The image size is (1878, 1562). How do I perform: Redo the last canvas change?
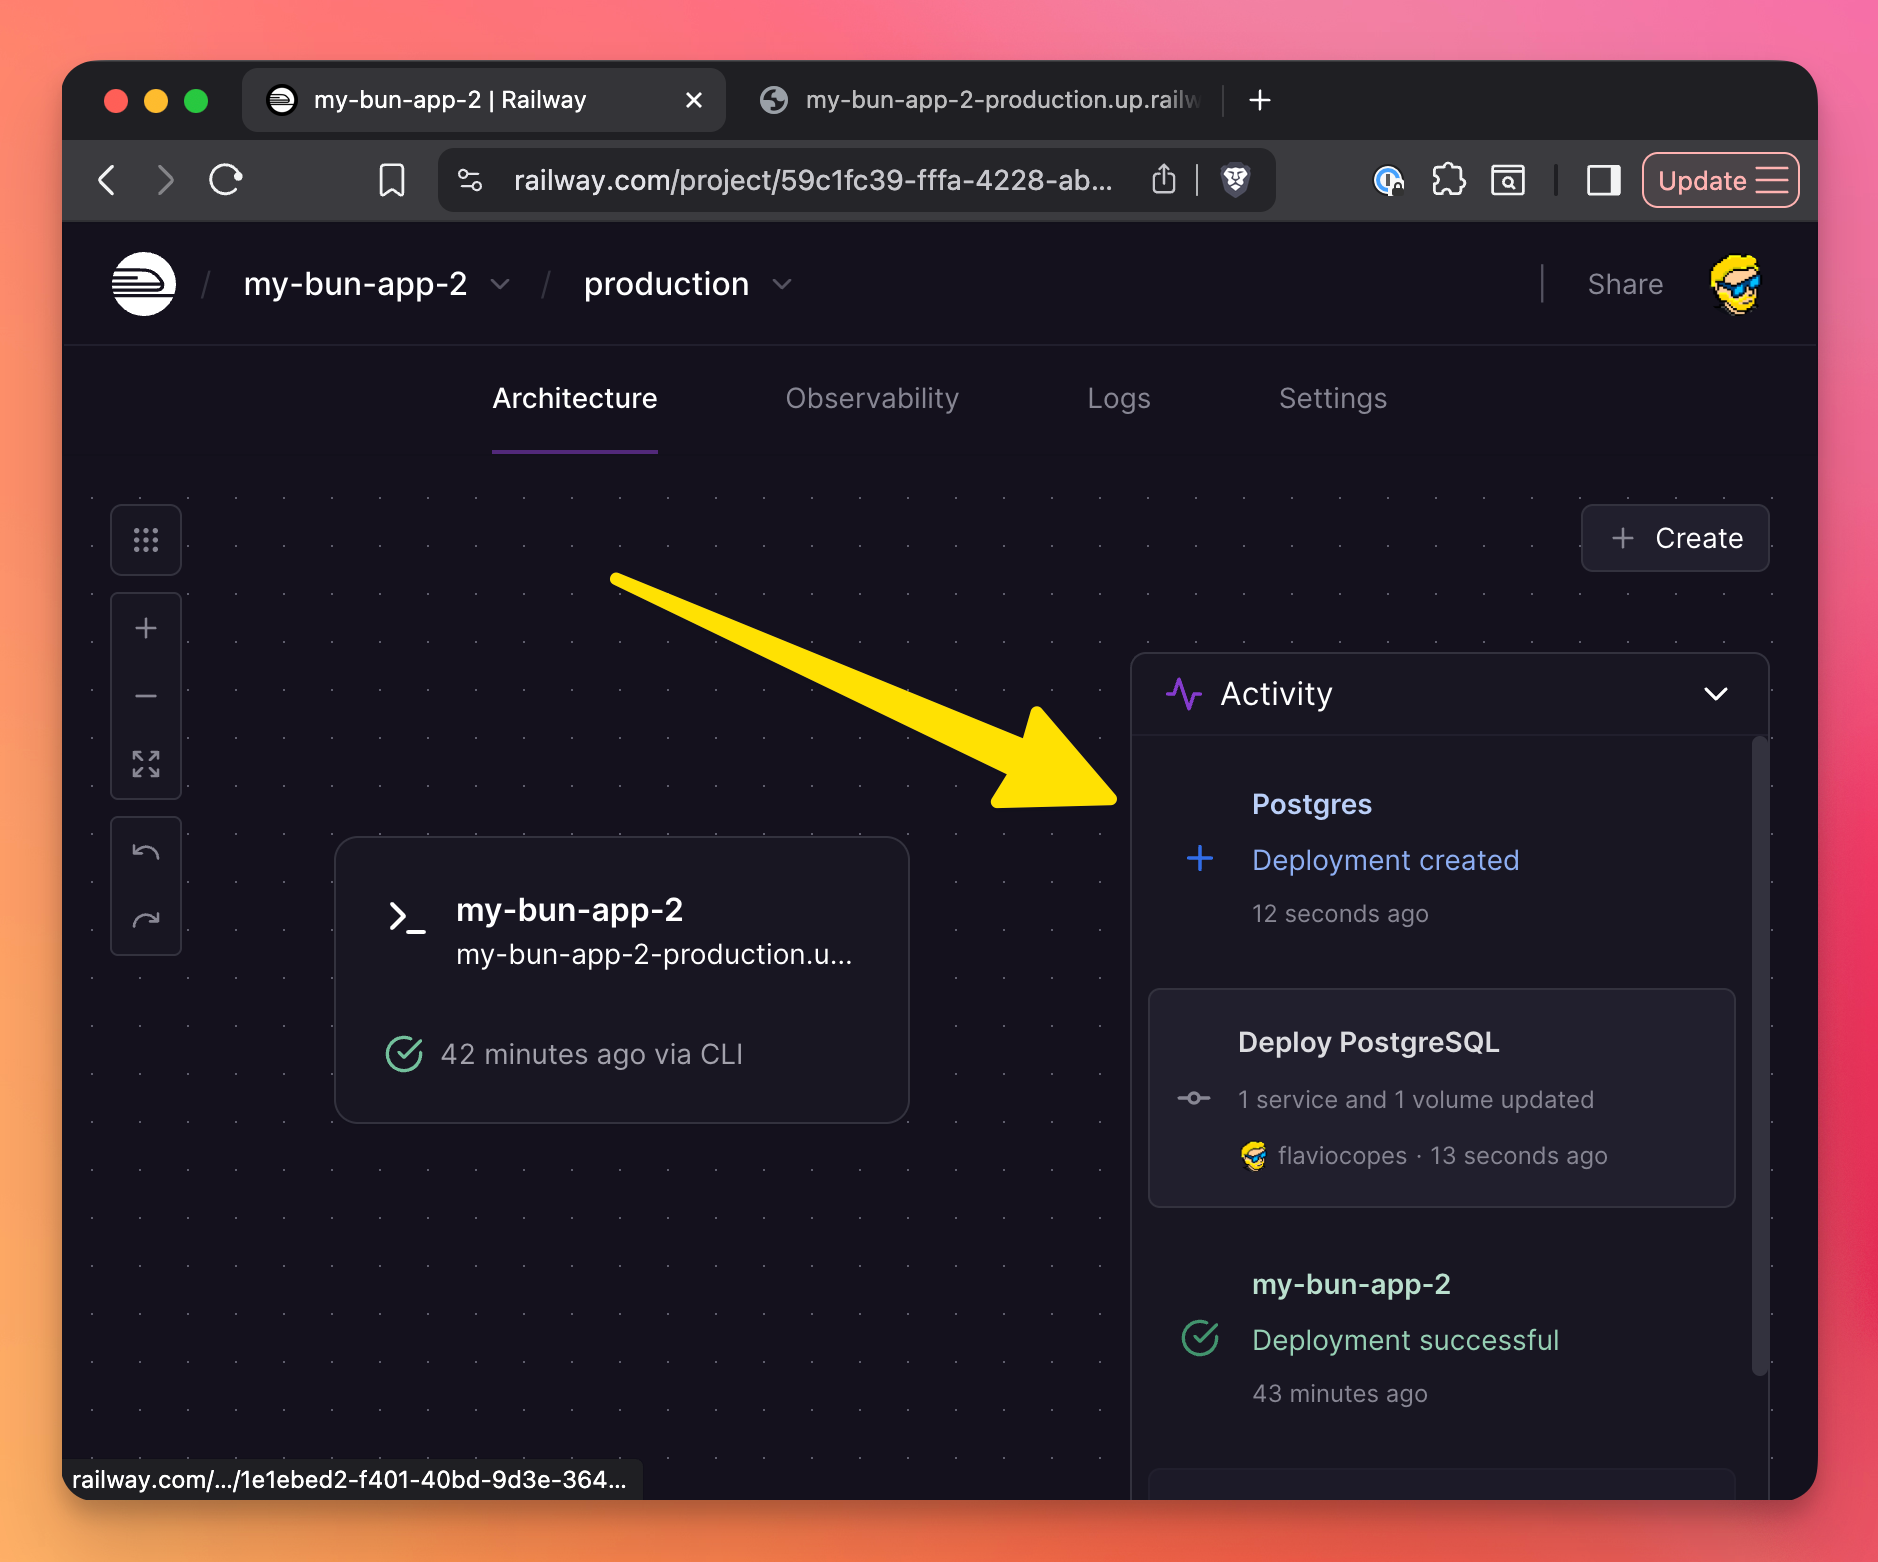click(x=146, y=920)
